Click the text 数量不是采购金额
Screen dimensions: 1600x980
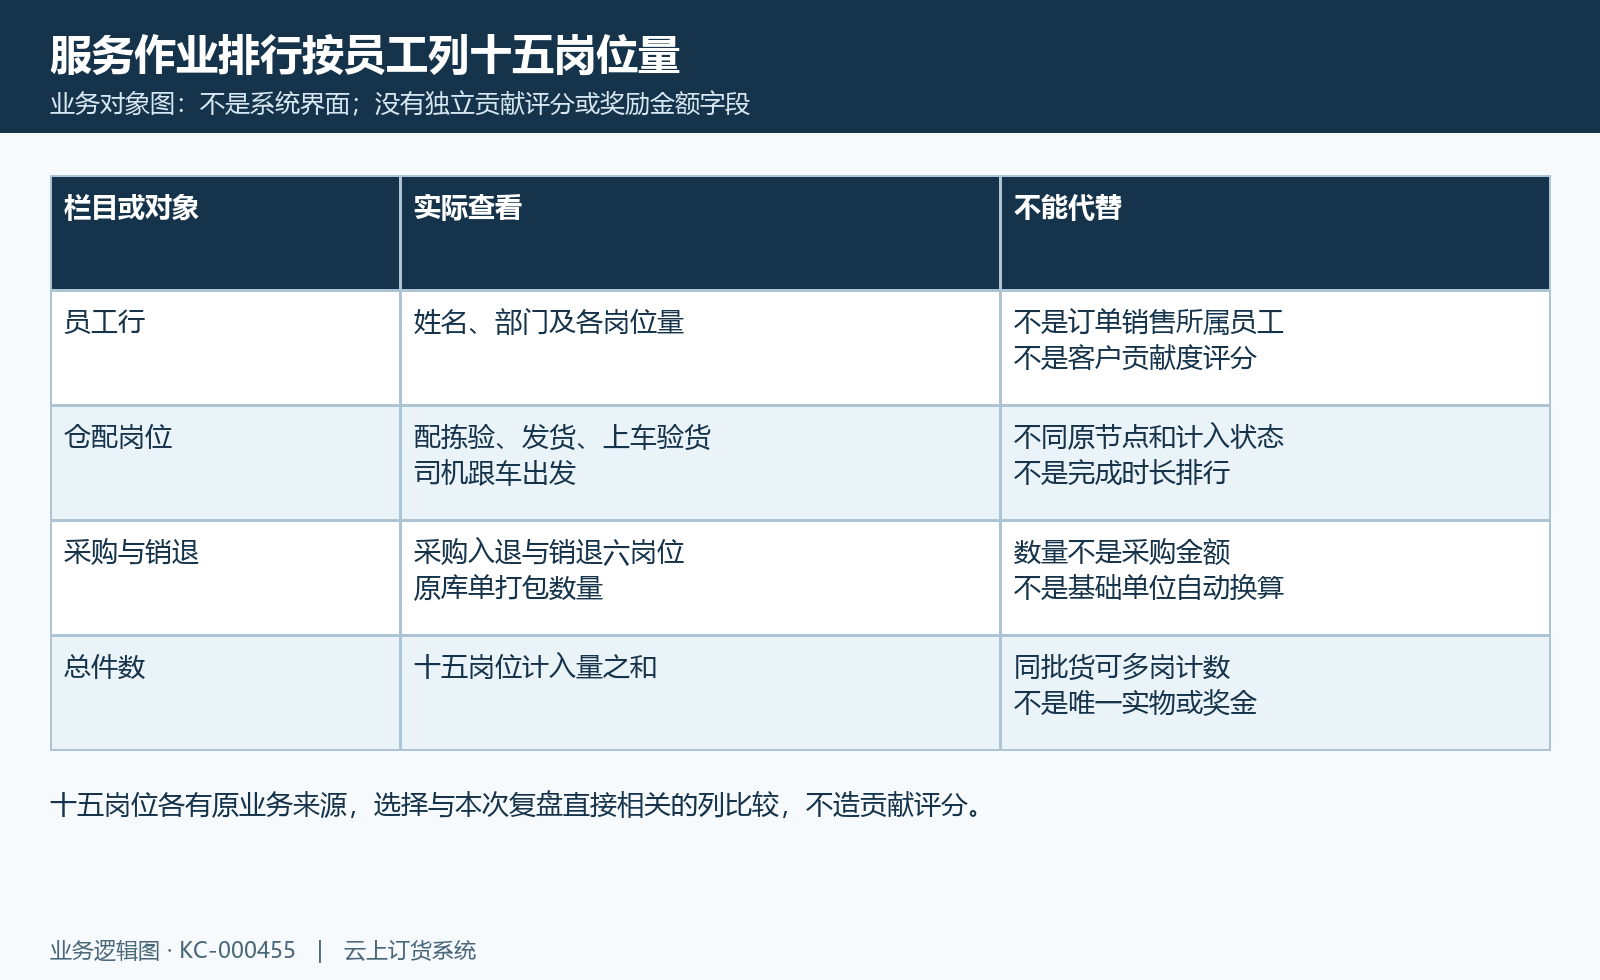(x=1122, y=552)
